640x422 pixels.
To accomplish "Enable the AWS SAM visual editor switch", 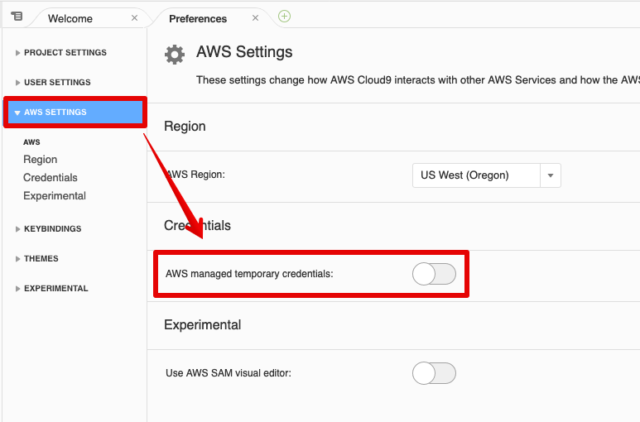I will click(x=434, y=373).
